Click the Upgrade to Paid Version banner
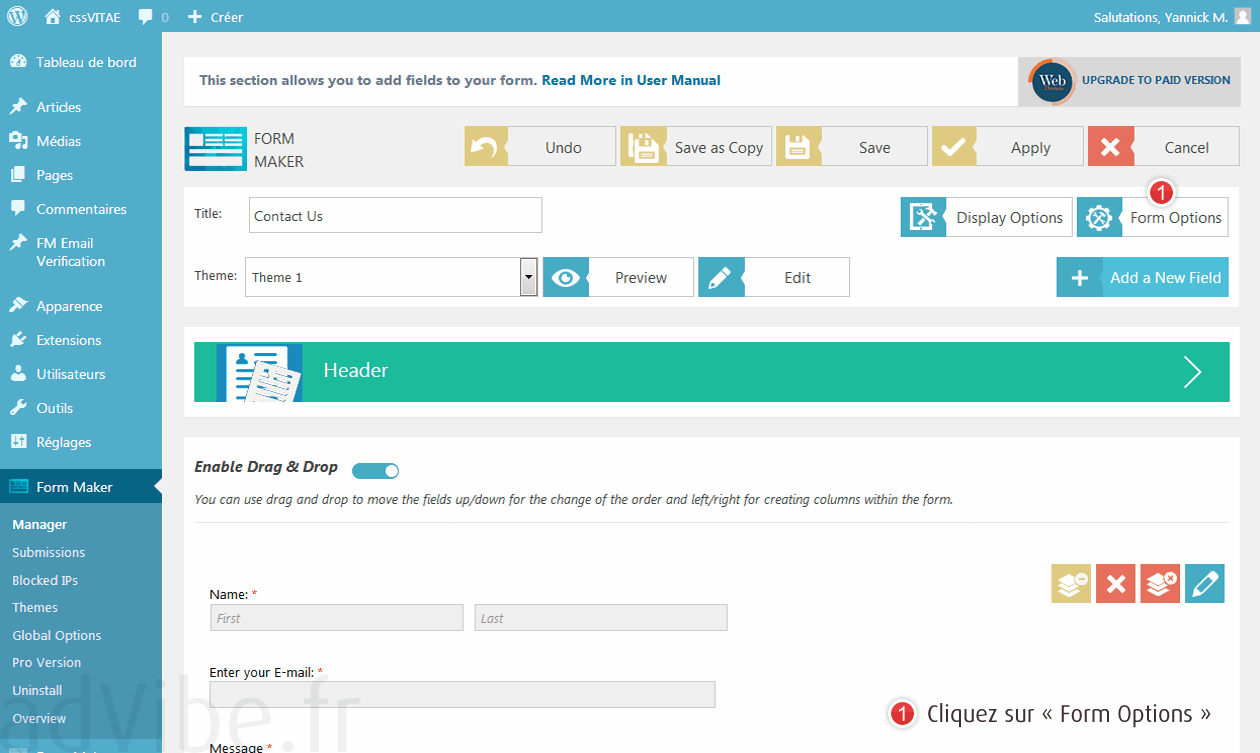The width and height of the screenshot is (1260, 753). tap(1128, 81)
